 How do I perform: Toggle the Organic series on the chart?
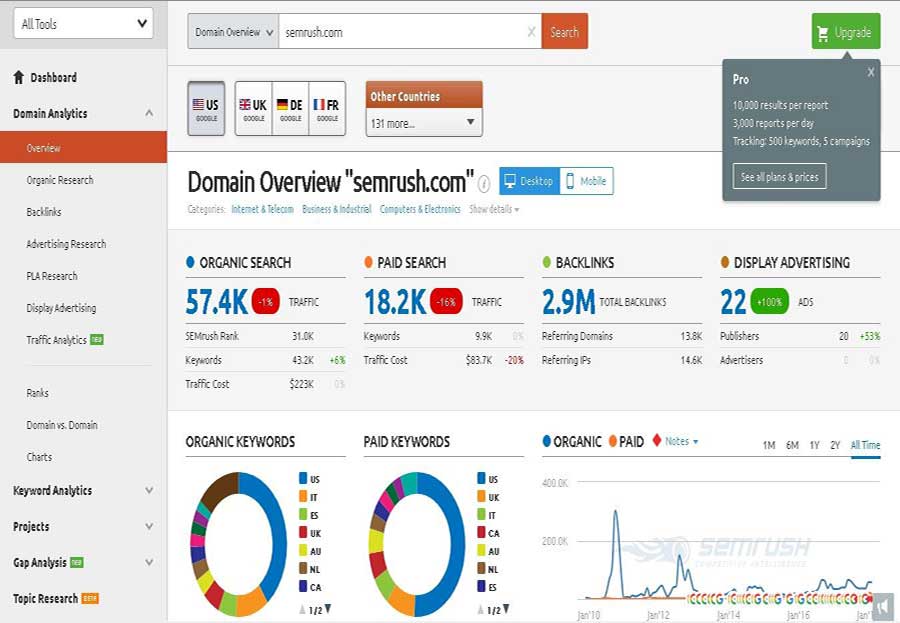coord(572,441)
